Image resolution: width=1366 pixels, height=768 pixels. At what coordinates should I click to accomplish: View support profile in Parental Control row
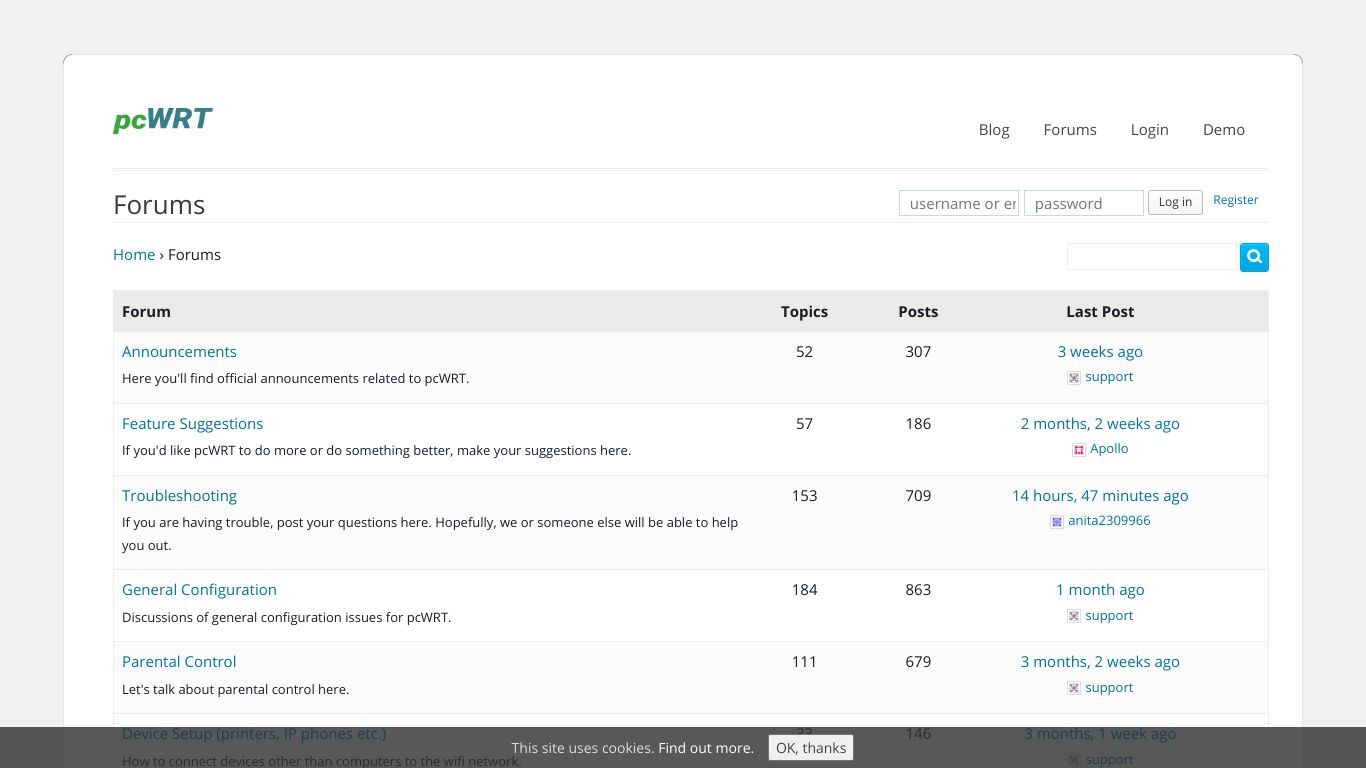point(1109,688)
